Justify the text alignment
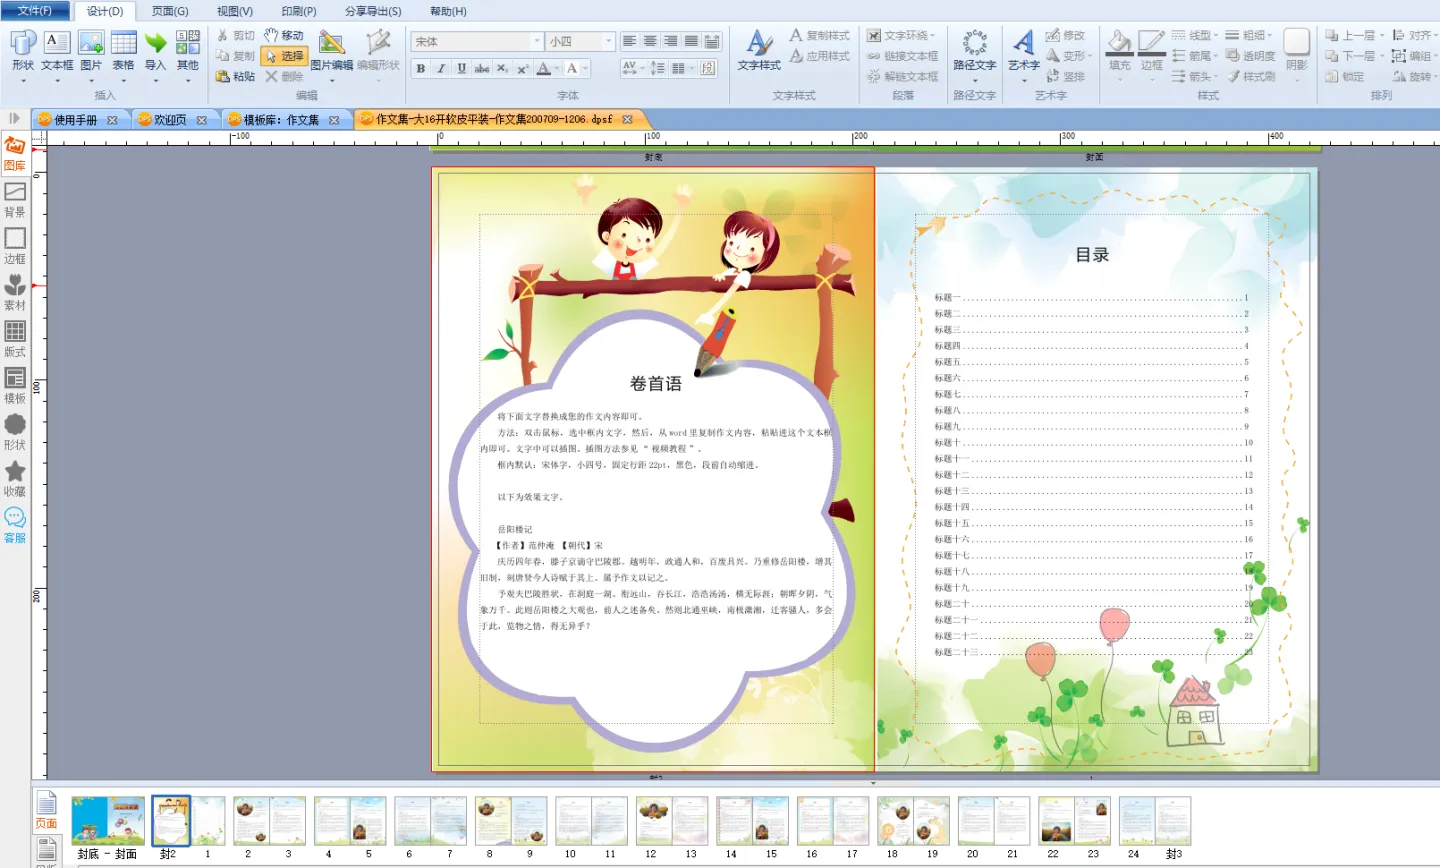The height and width of the screenshot is (868, 1440). pos(691,41)
